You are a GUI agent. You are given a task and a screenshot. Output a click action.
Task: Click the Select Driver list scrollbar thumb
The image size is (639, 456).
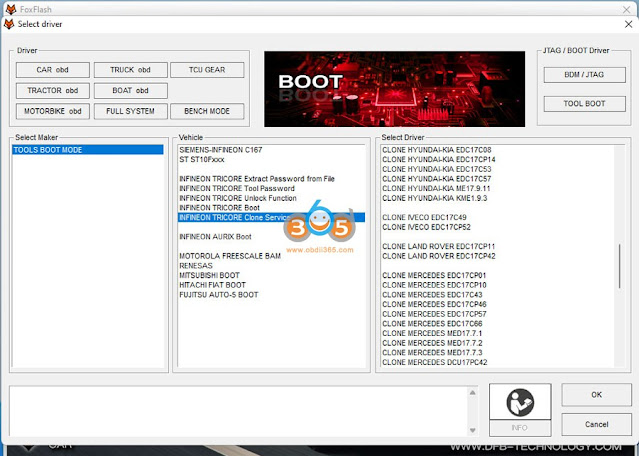[619, 266]
